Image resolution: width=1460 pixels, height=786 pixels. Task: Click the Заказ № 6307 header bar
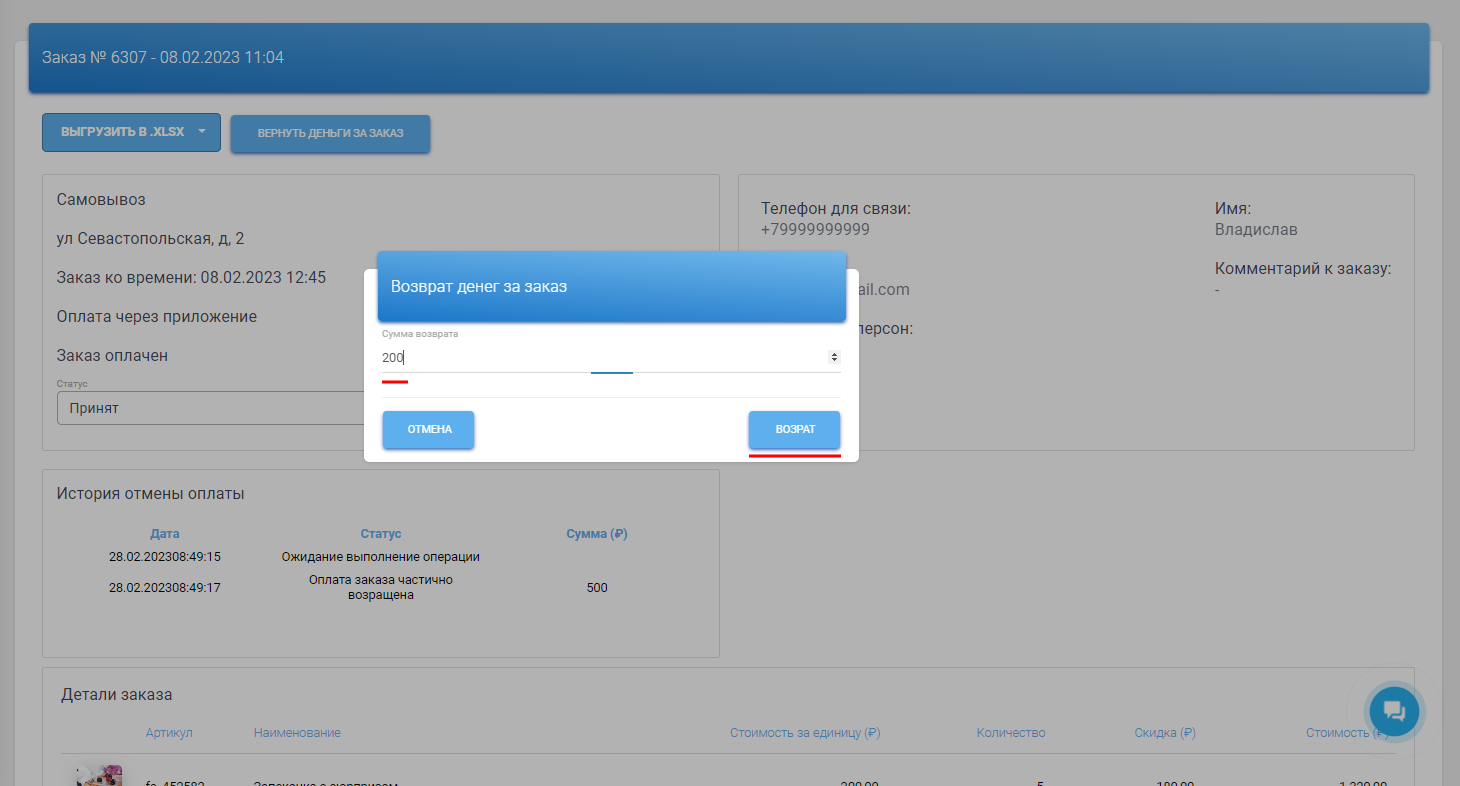(x=728, y=58)
